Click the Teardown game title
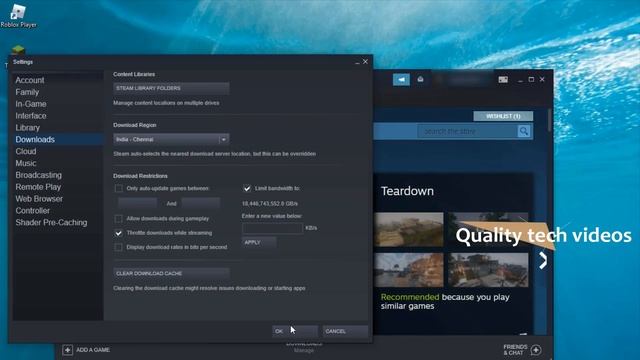 (x=407, y=191)
